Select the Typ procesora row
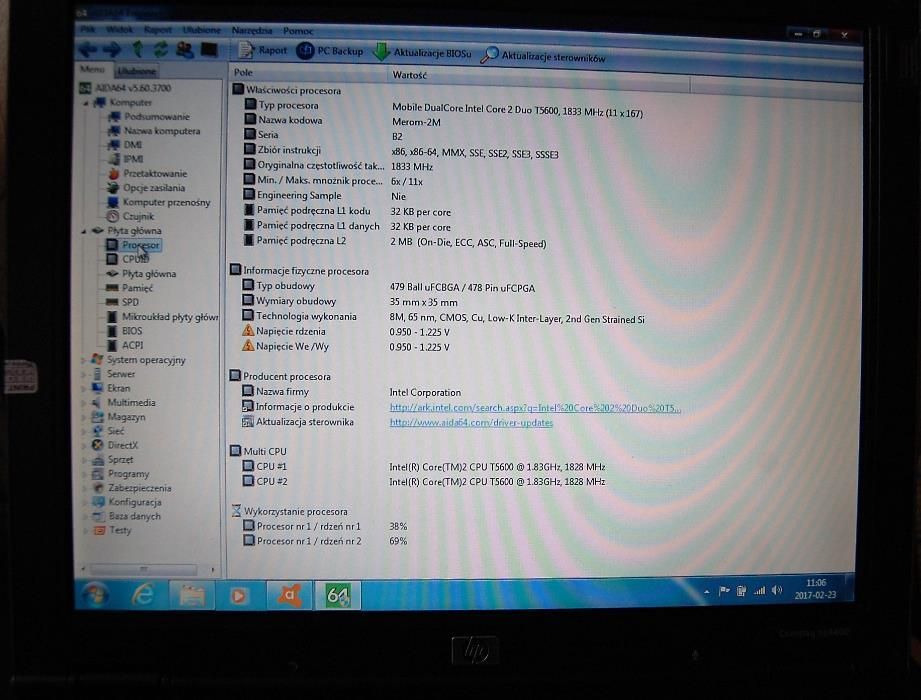 [443, 107]
